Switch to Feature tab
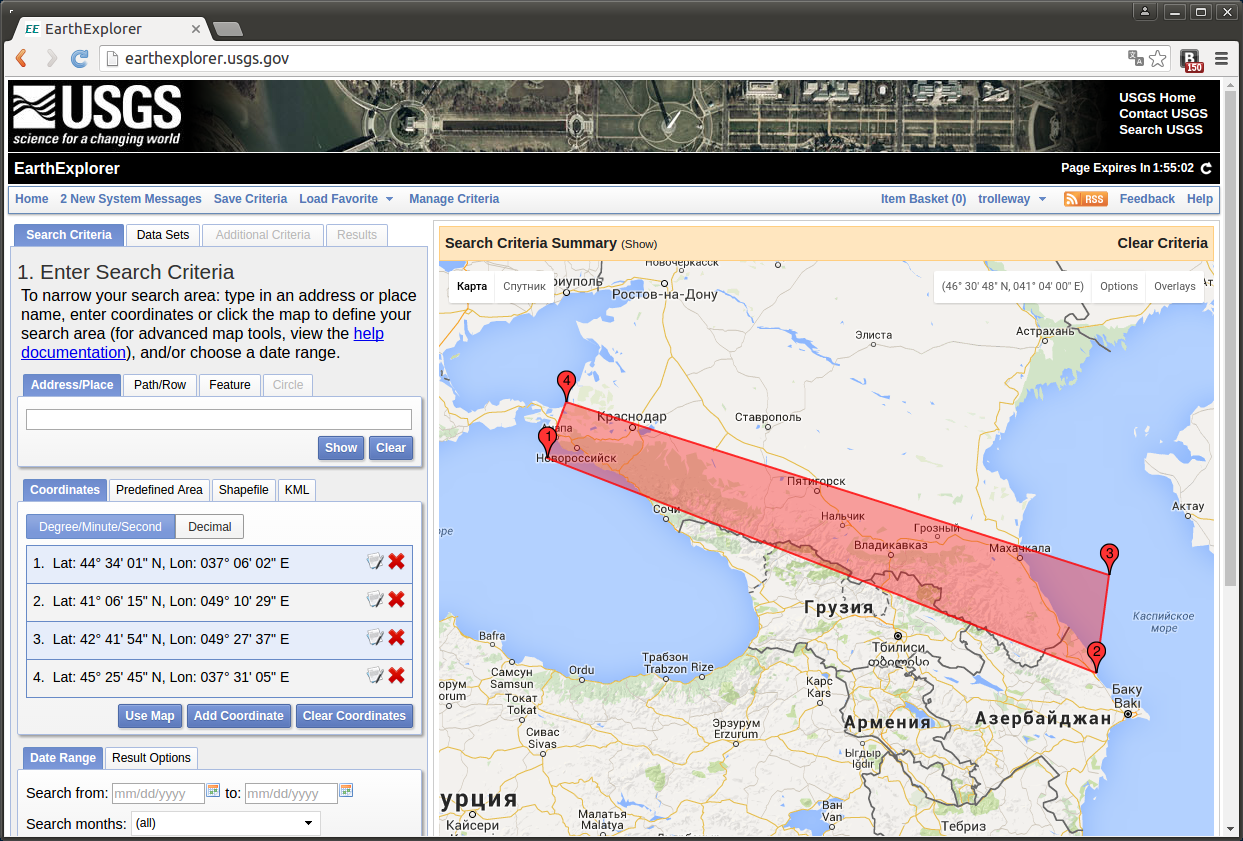Image resolution: width=1243 pixels, height=841 pixels. (x=230, y=385)
